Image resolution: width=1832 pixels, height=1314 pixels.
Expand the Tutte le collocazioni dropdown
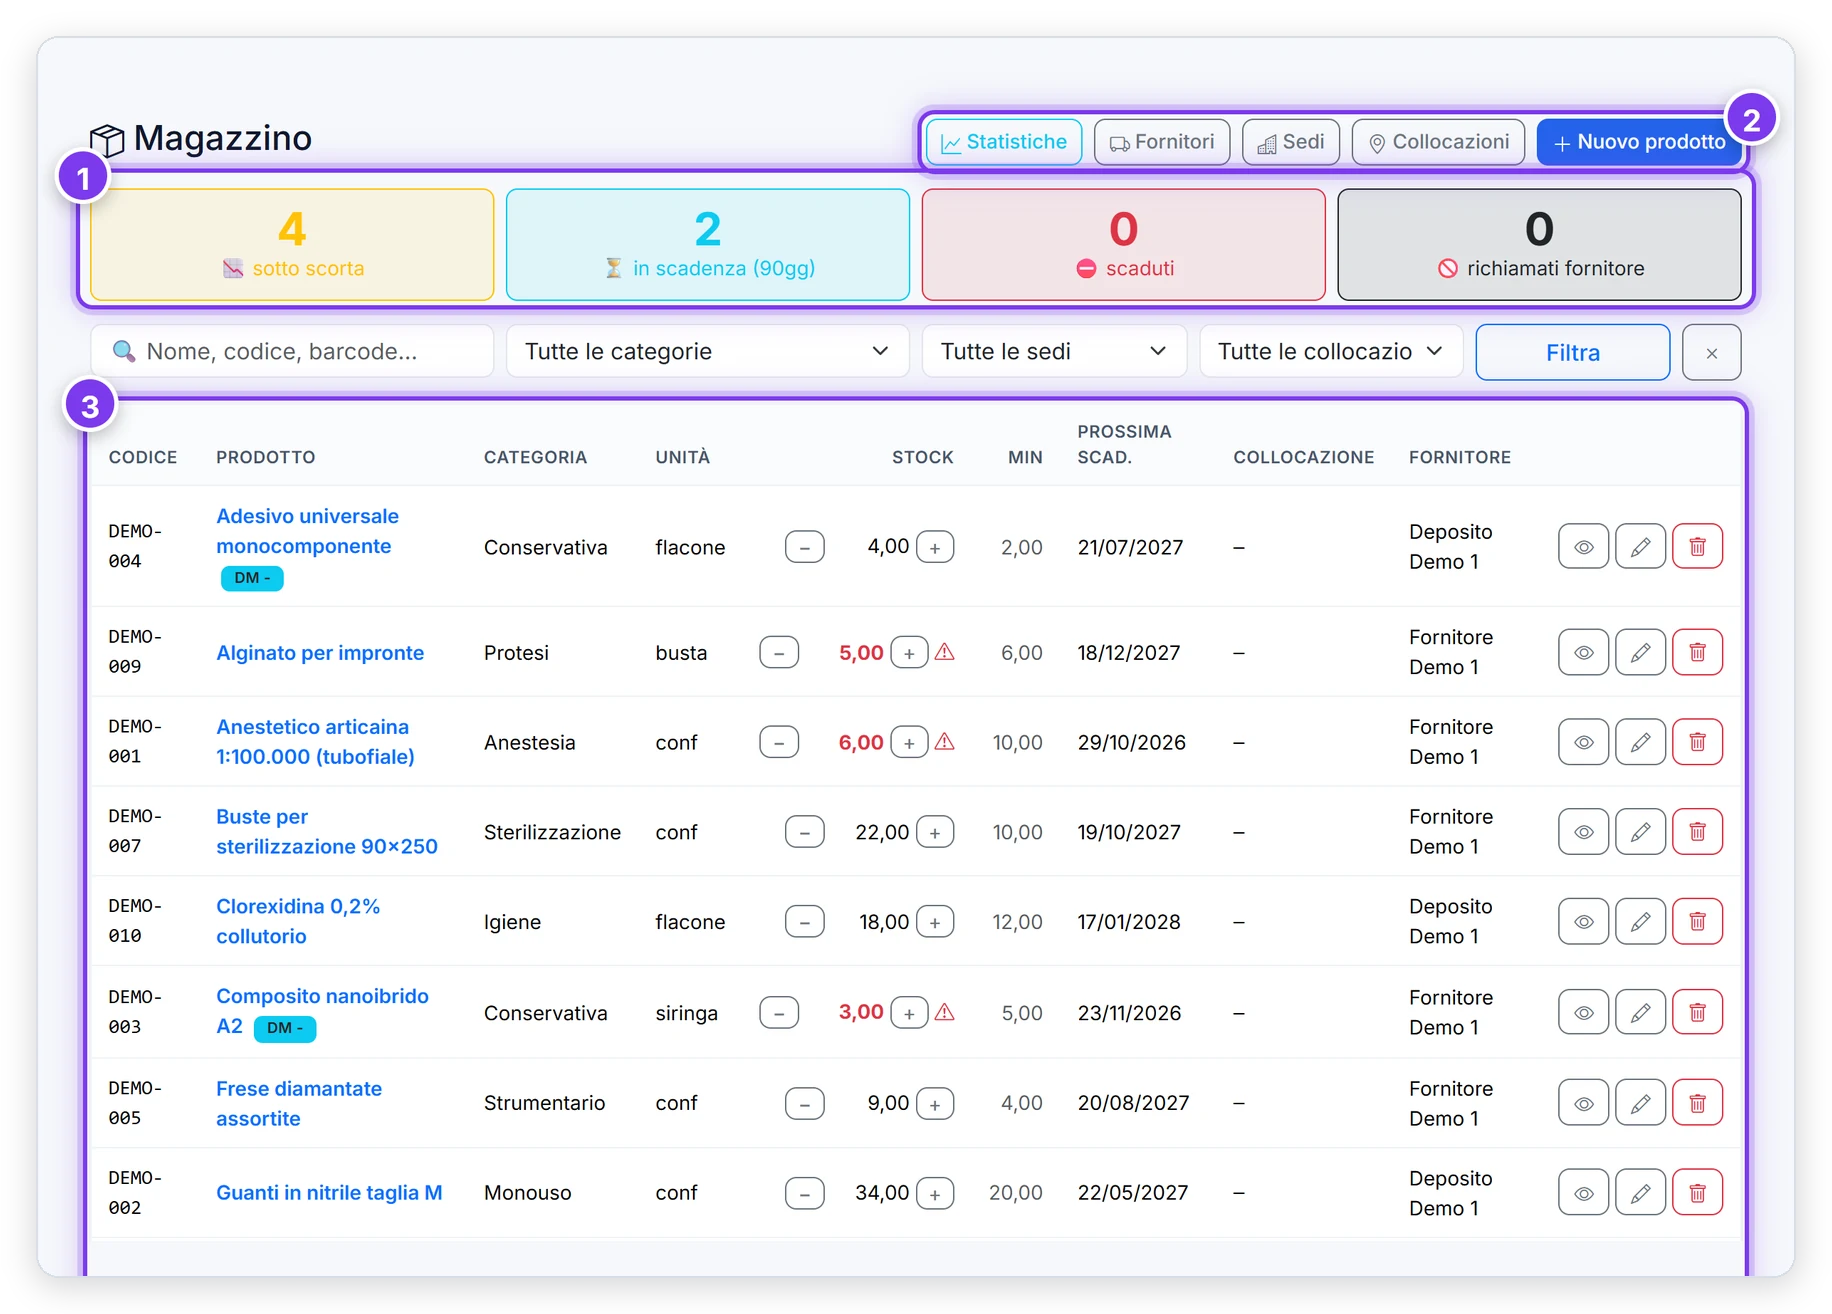(1331, 351)
